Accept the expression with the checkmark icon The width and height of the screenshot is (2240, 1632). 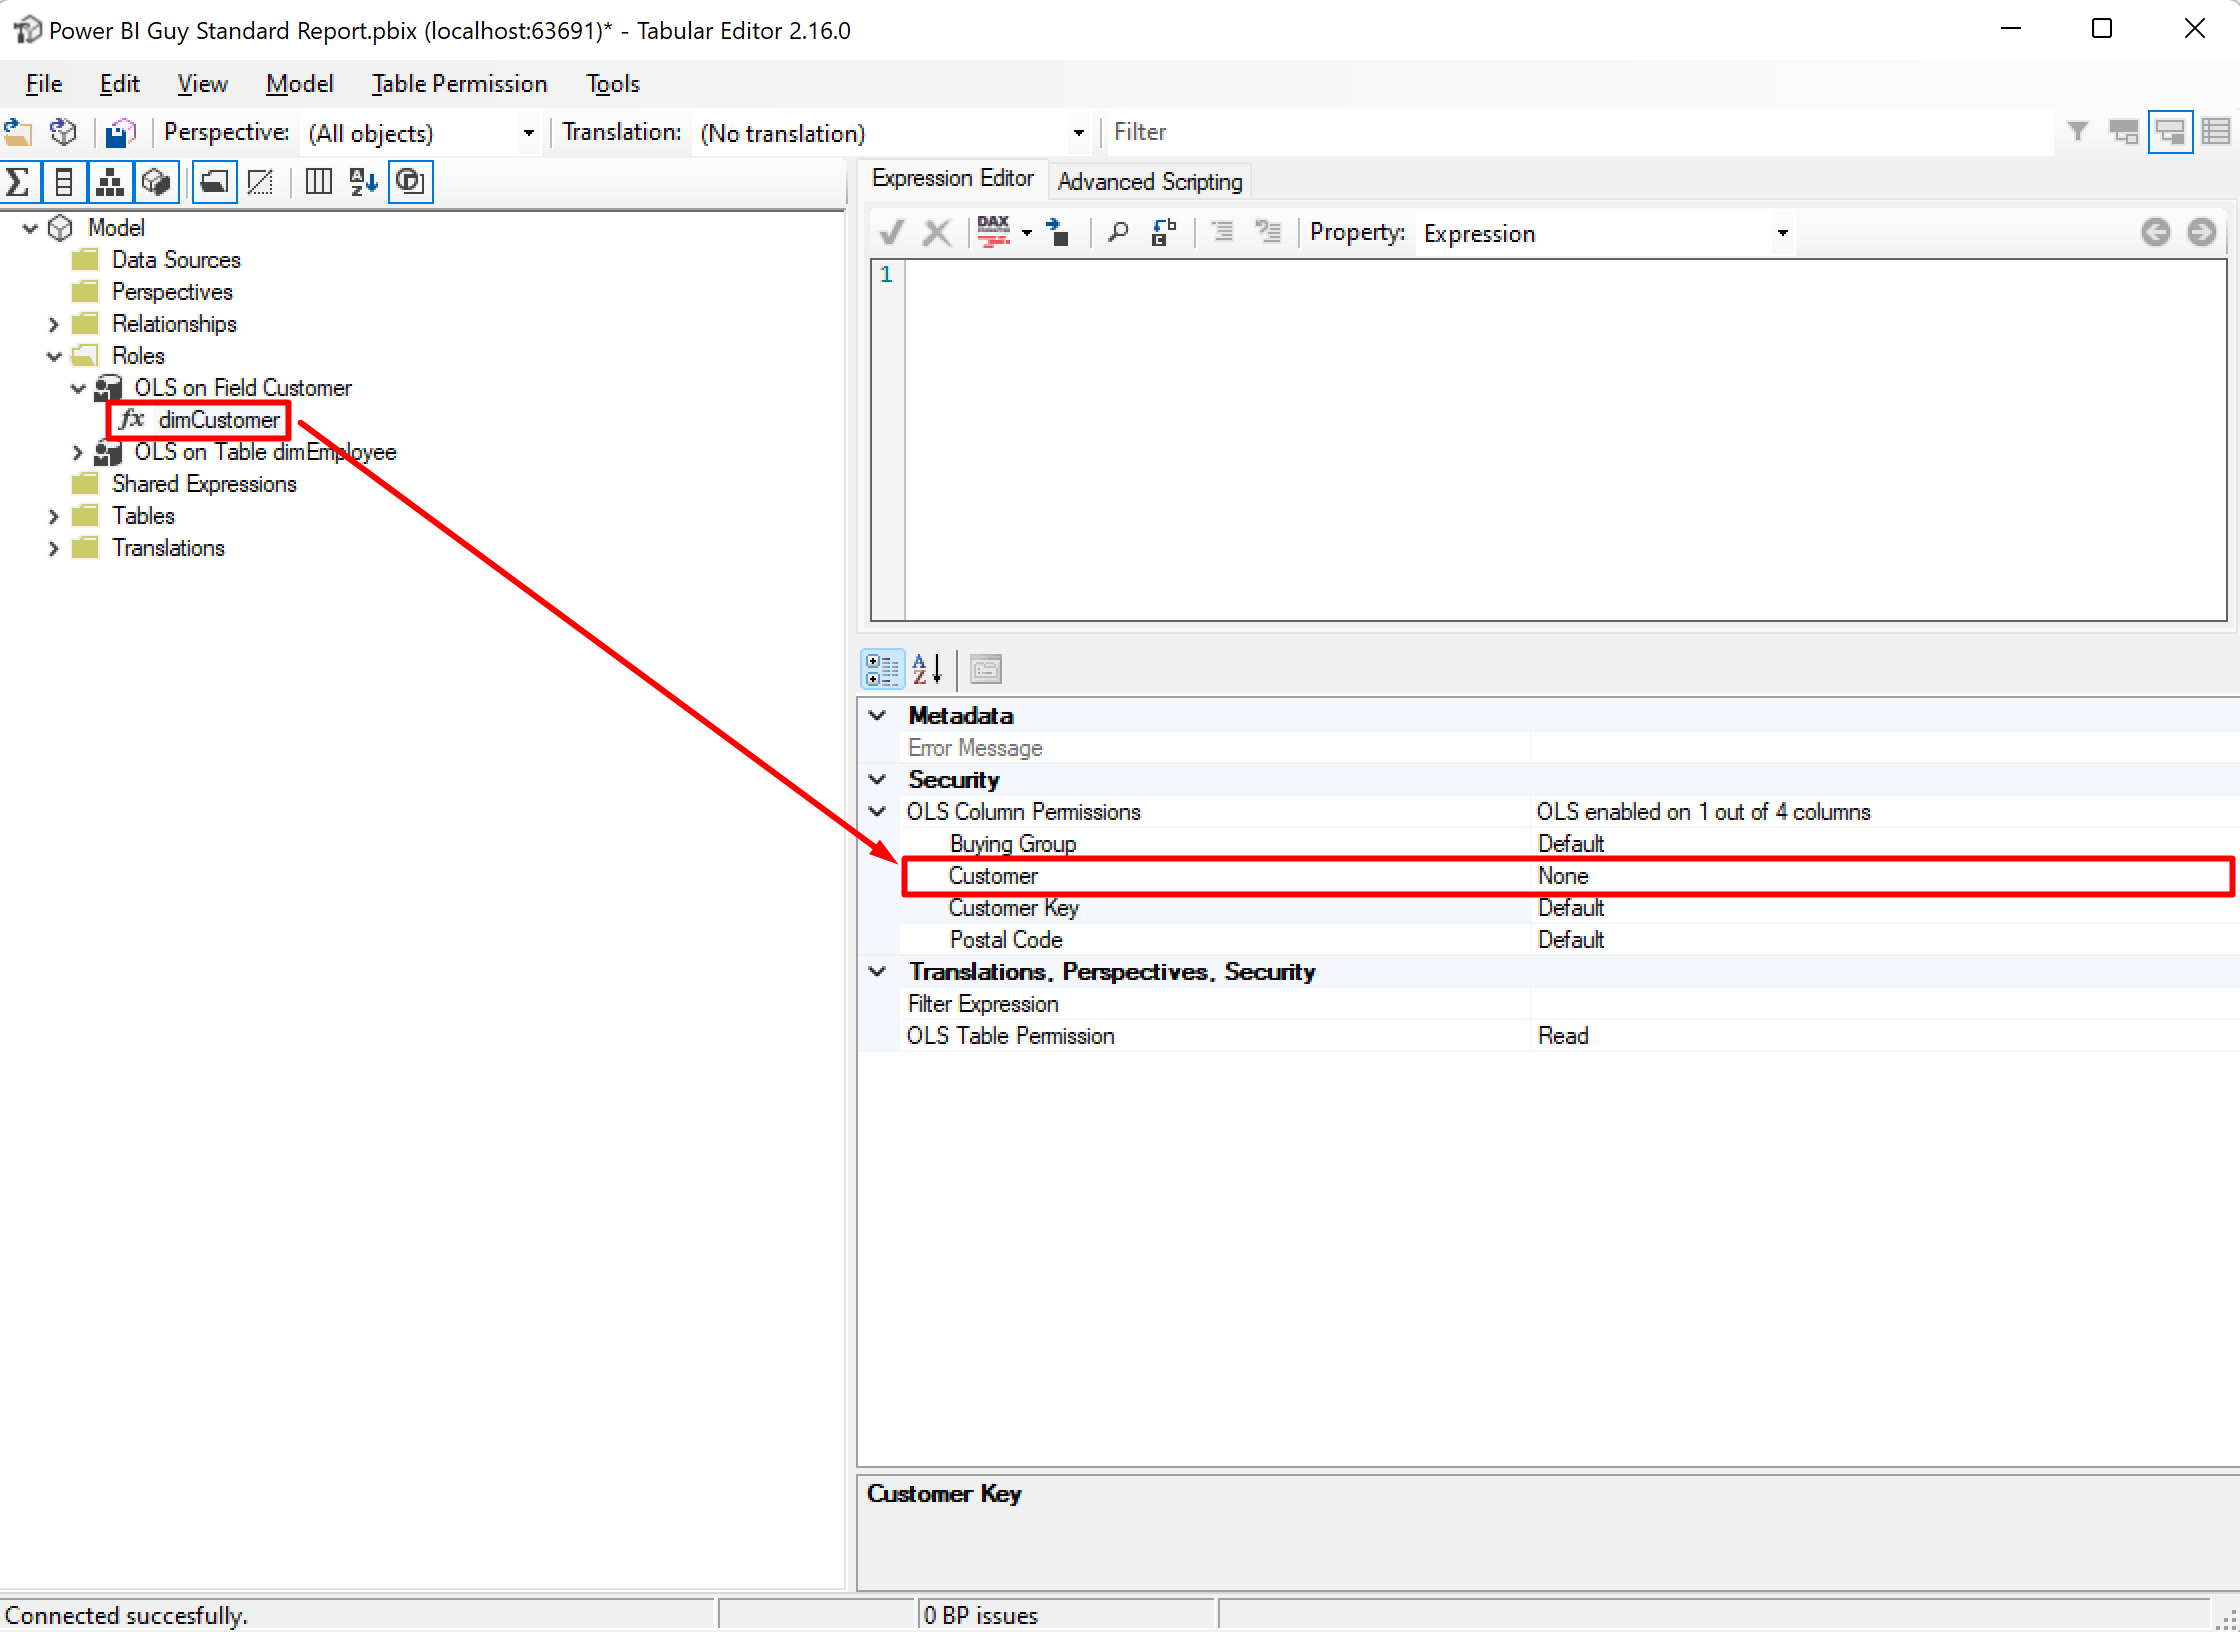(891, 232)
